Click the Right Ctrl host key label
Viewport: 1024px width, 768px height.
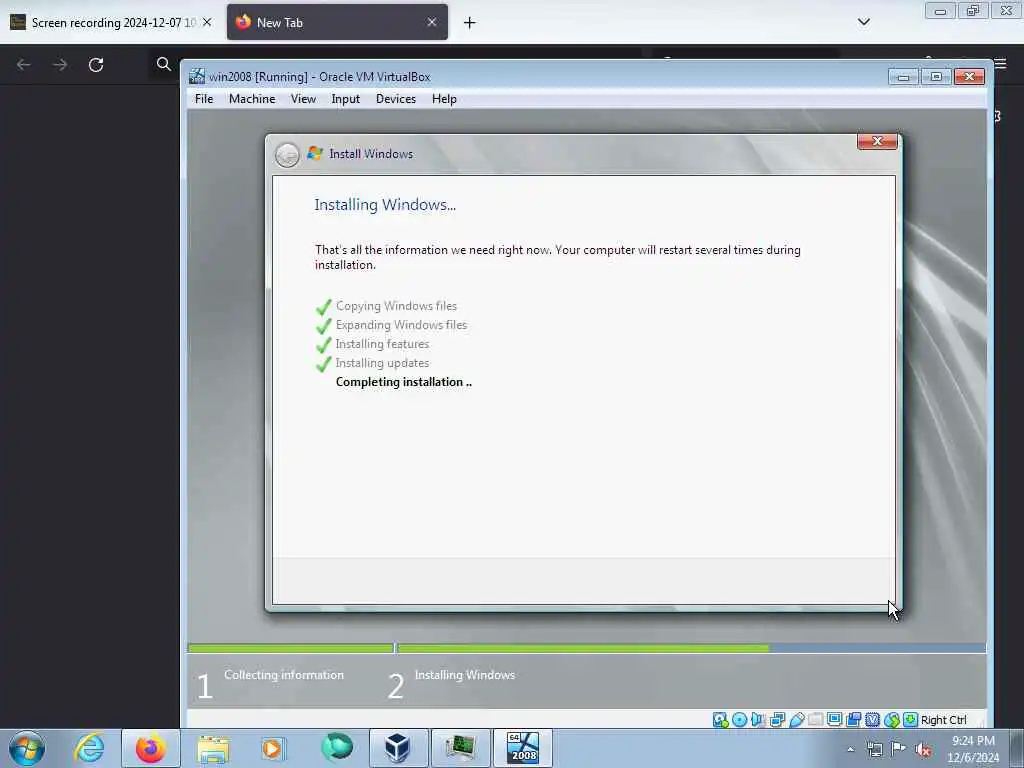[944, 720]
